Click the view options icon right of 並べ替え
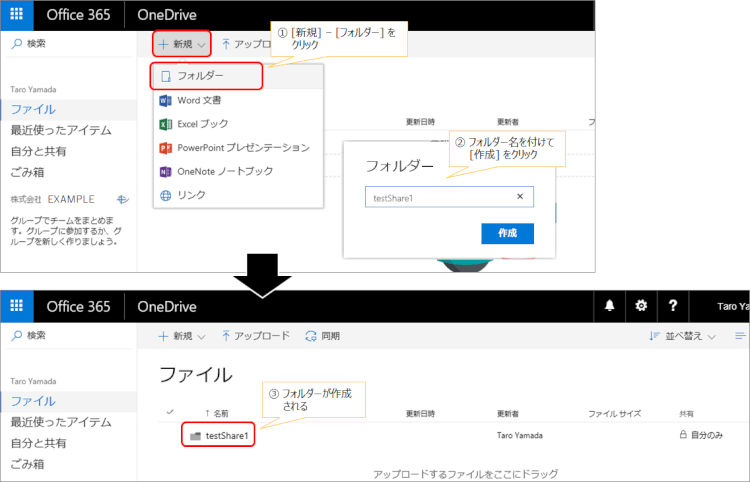This screenshot has height=482, width=750. point(740,336)
